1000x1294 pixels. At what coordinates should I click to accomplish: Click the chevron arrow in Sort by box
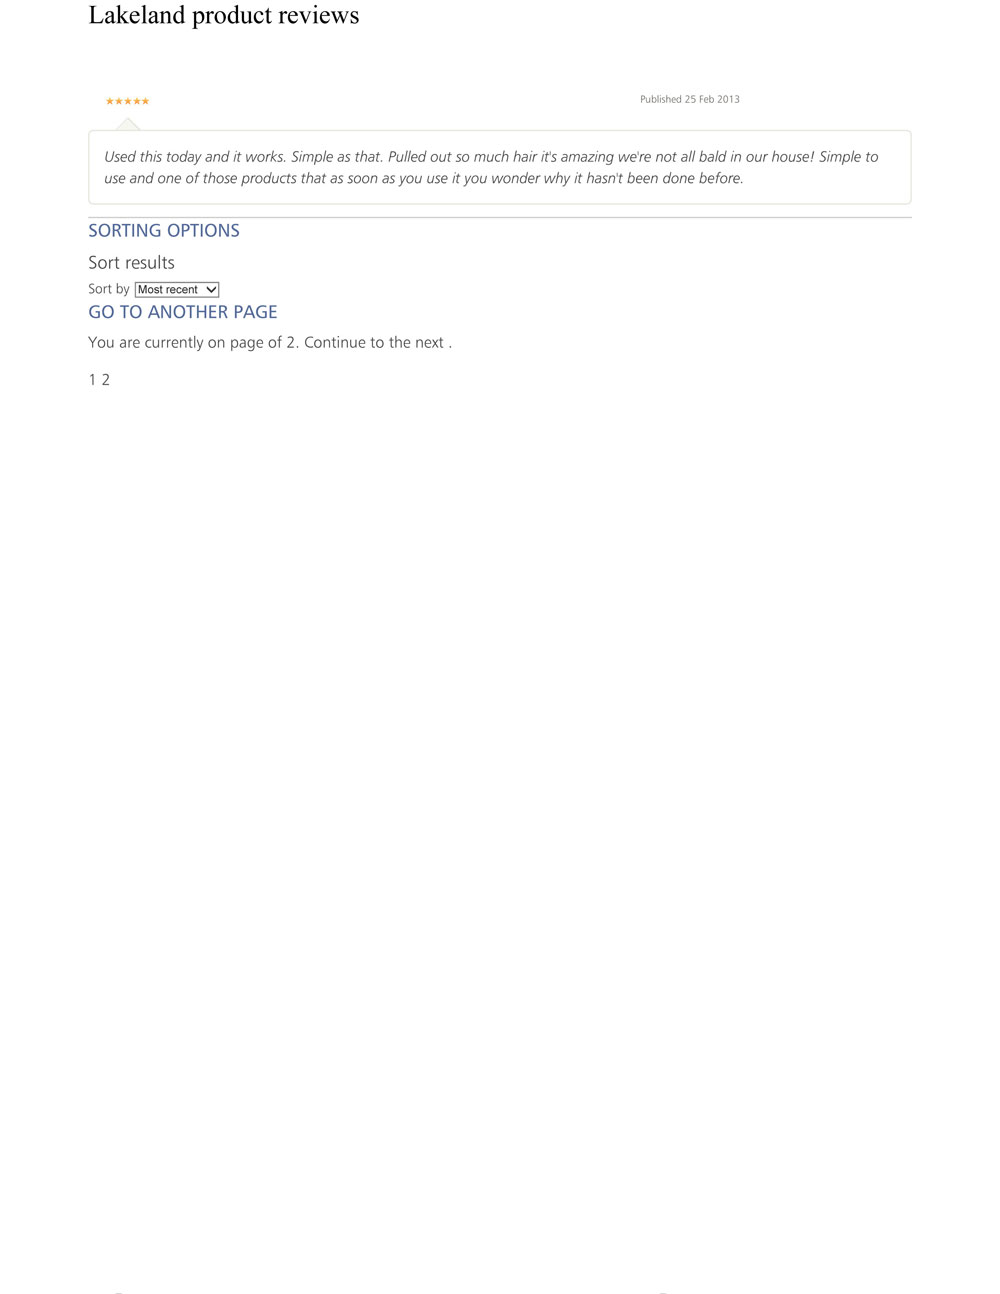point(211,290)
